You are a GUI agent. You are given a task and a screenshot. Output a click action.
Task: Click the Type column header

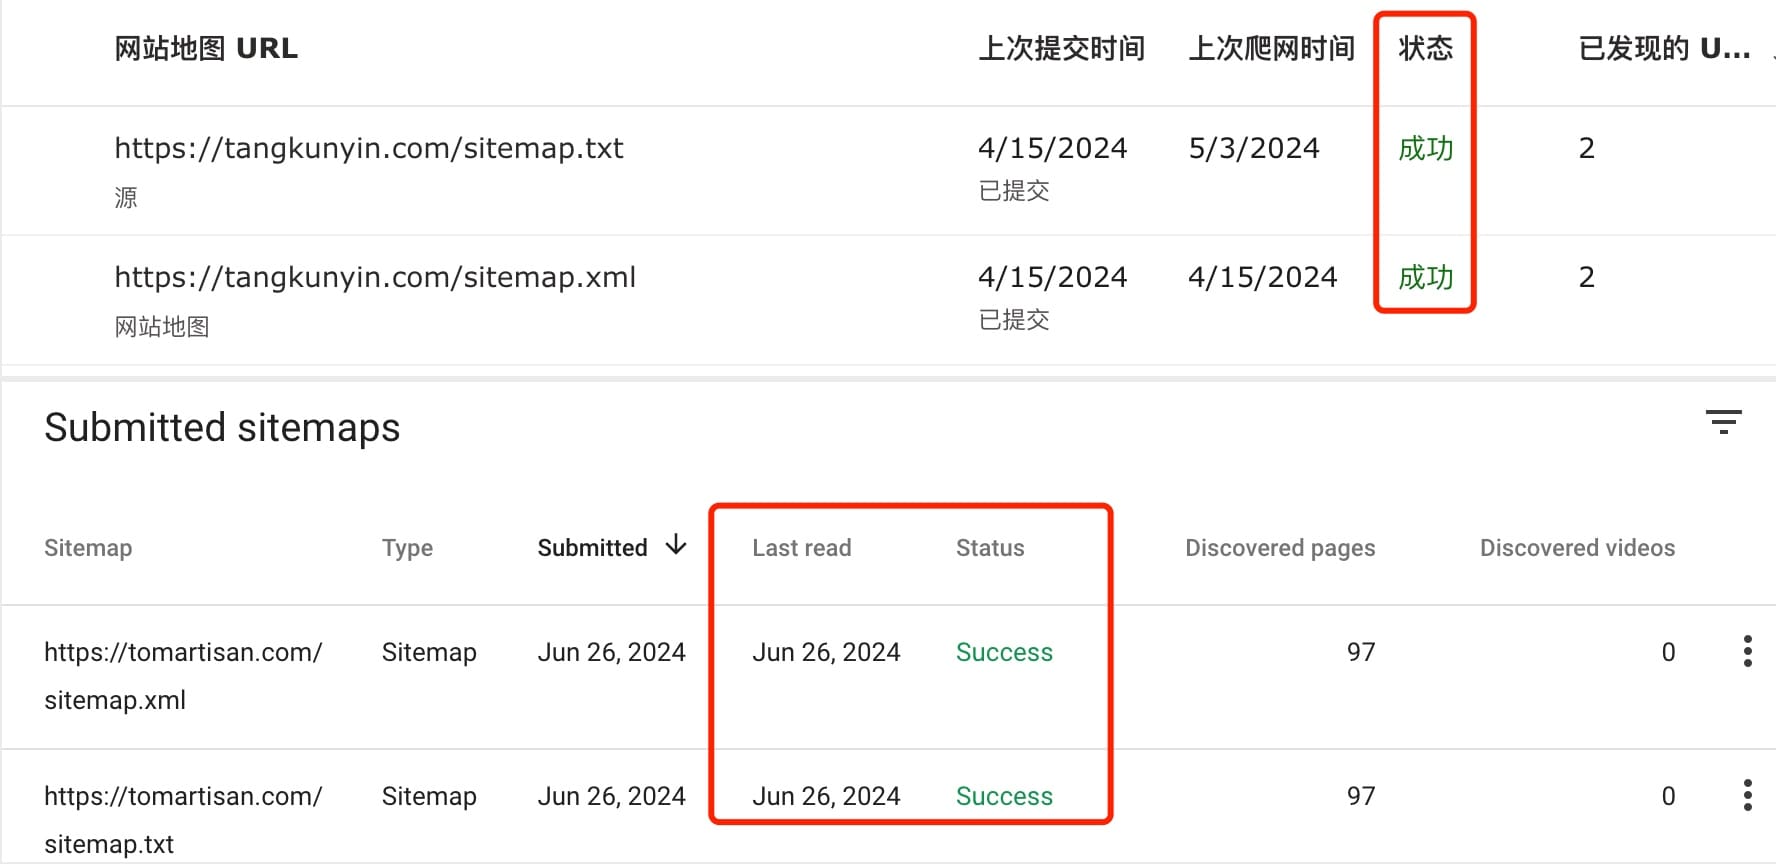coord(407,548)
